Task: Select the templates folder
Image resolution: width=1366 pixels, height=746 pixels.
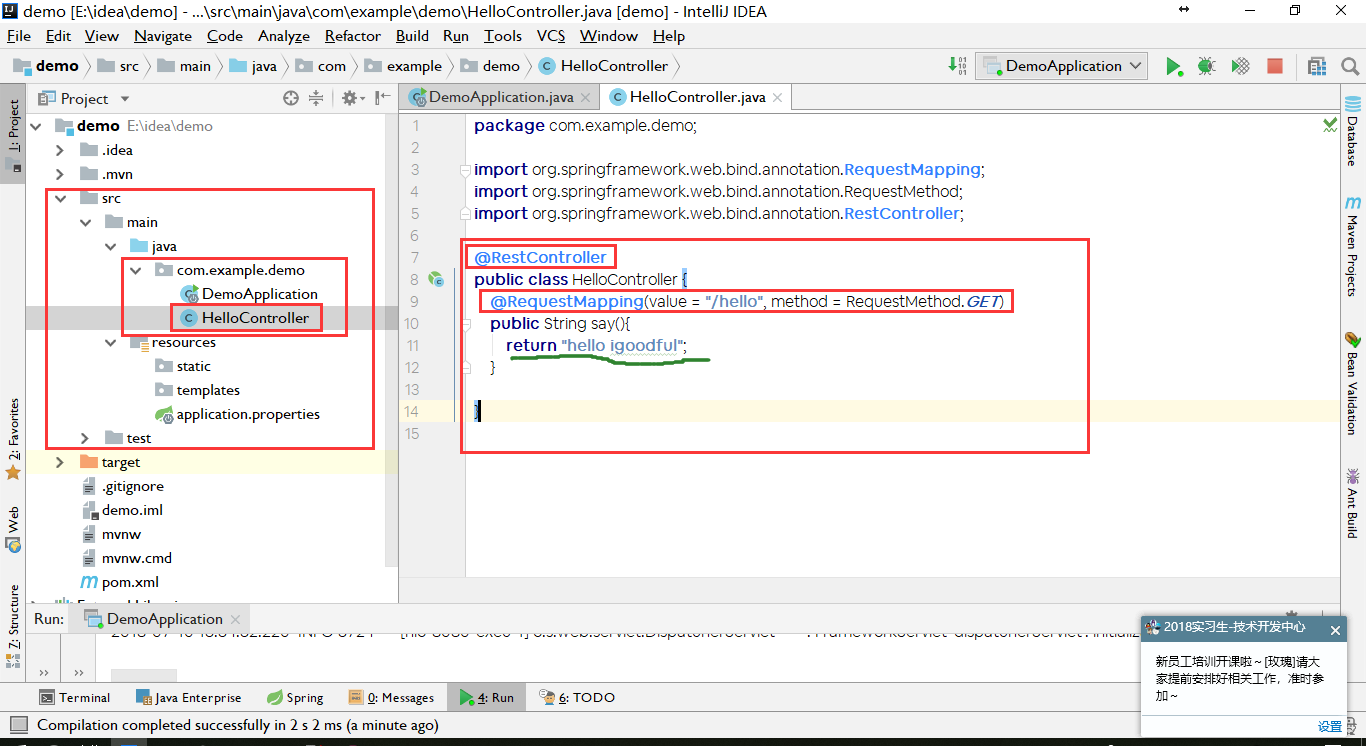Action: pyautogui.click(x=197, y=390)
